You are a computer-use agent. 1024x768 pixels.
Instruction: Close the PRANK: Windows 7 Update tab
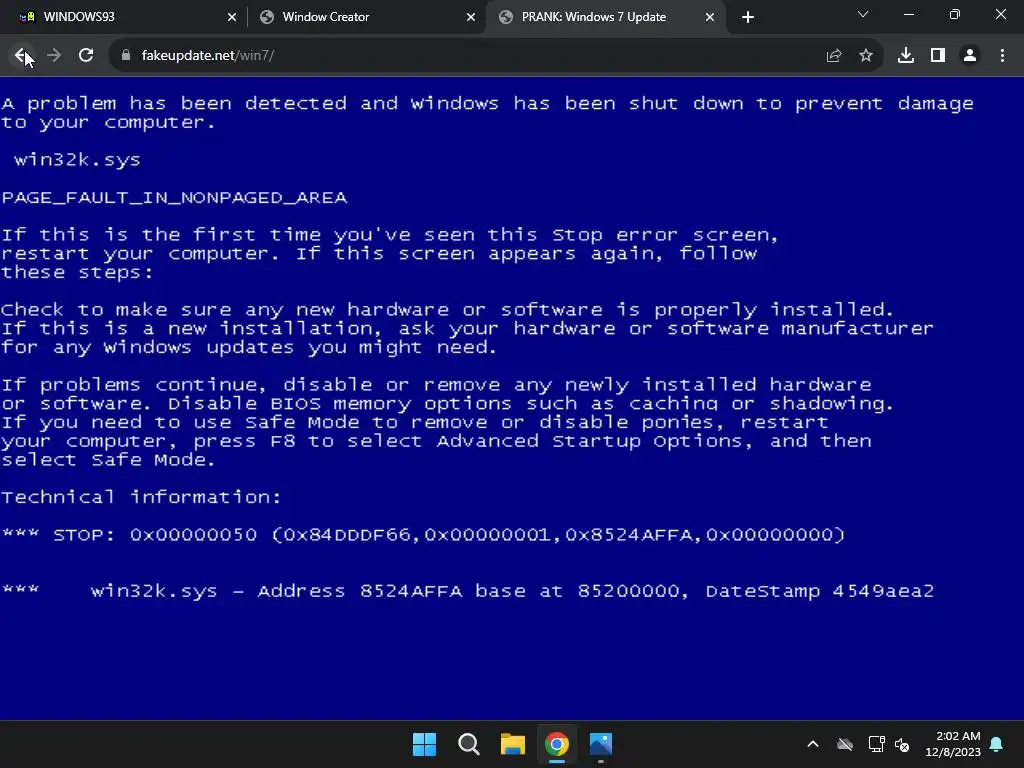pyautogui.click(x=710, y=17)
